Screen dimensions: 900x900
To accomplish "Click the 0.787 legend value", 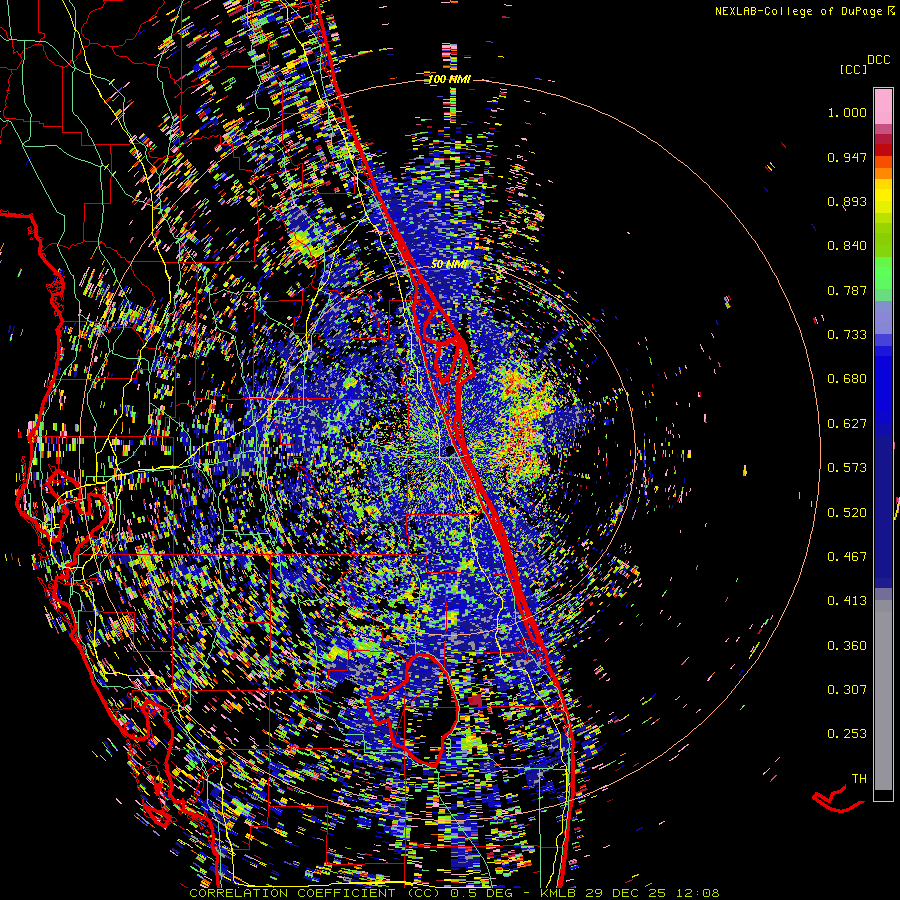I will pos(847,290).
